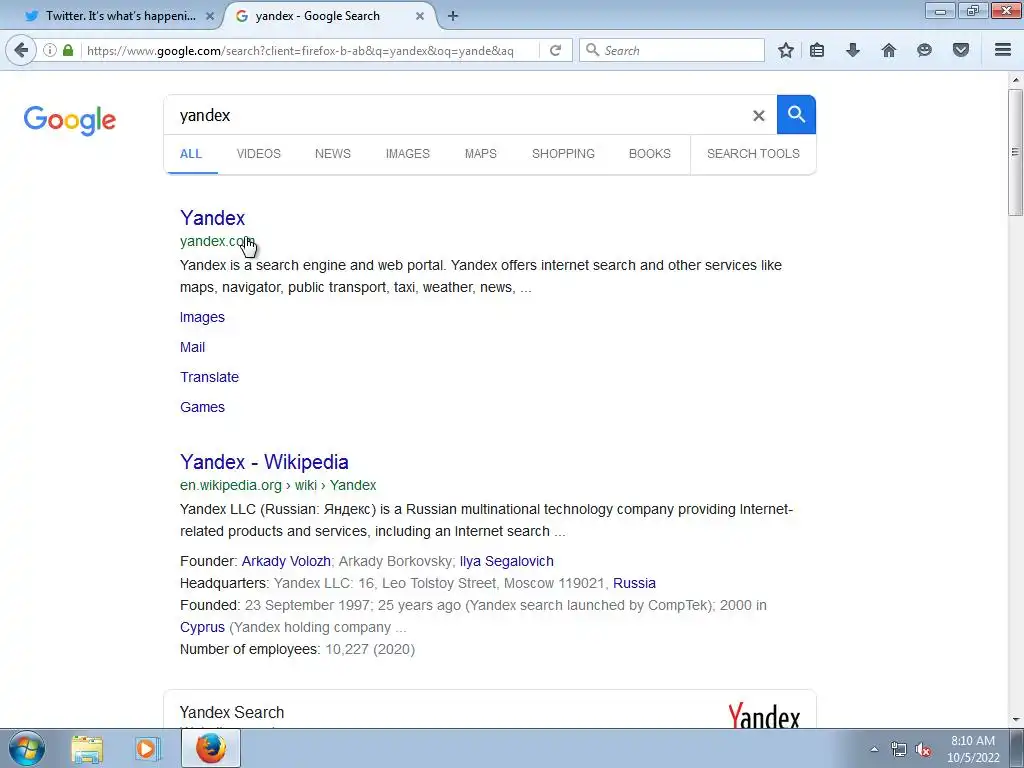The height and width of the screenshot is (768, 1024).
Task: Open the Windows Start menu
Action: [x=27, y=748]
